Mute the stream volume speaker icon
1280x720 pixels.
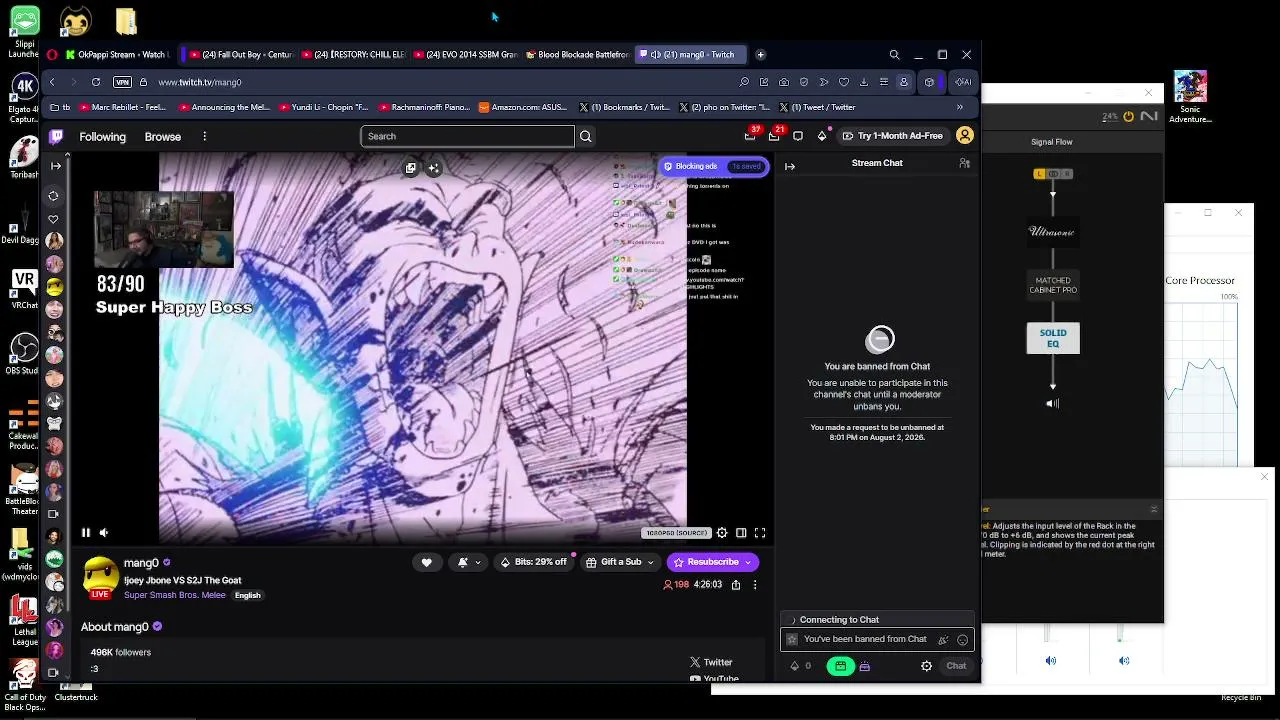[x=104, y=533]
